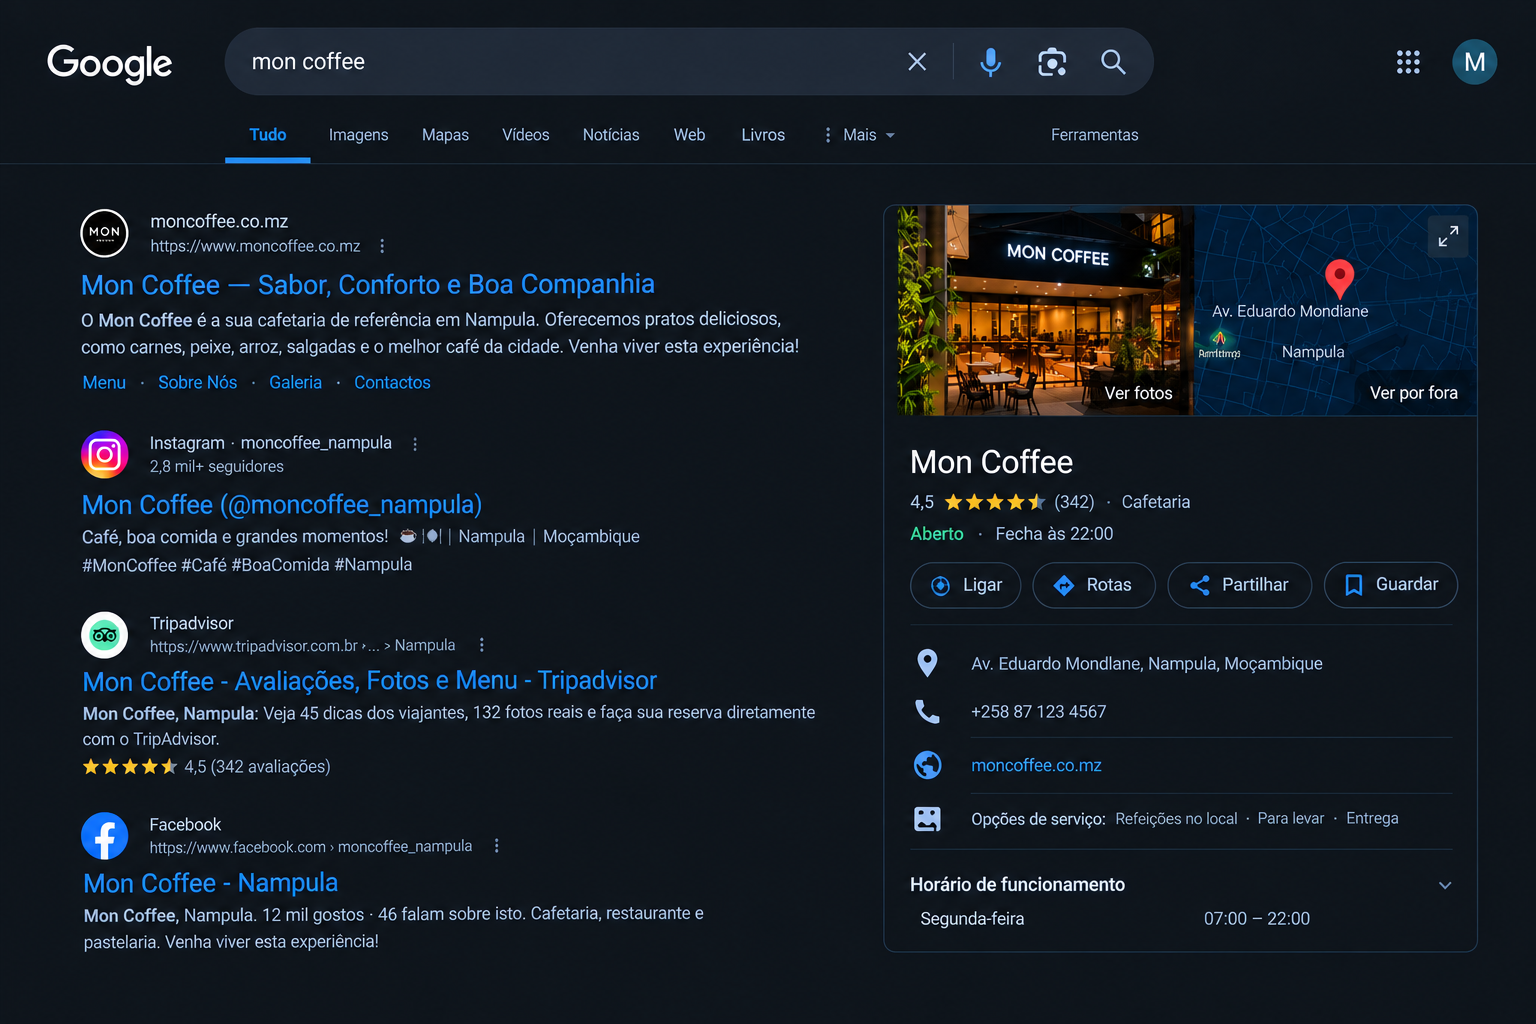1536x1024 pixels.
Task: Open the Mais dropdown menu
Action: click(x=859, y=135)
